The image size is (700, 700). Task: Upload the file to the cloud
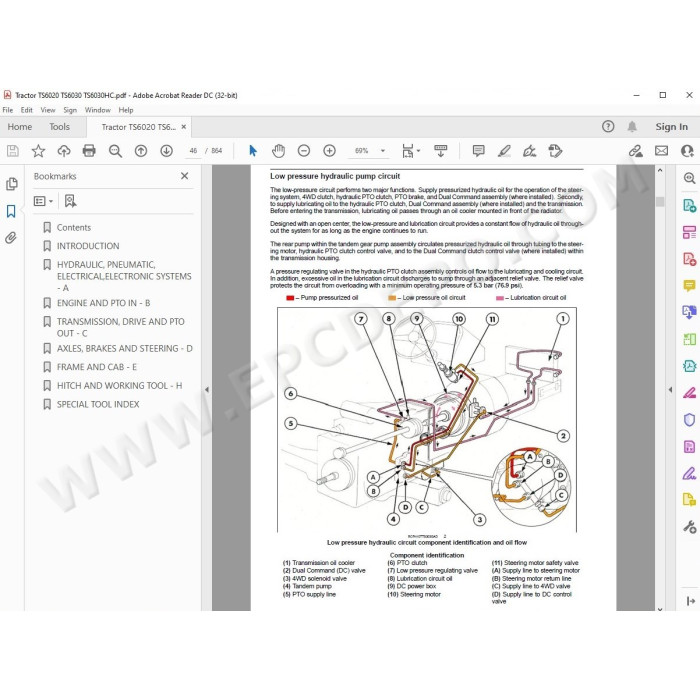click(64, 151)
